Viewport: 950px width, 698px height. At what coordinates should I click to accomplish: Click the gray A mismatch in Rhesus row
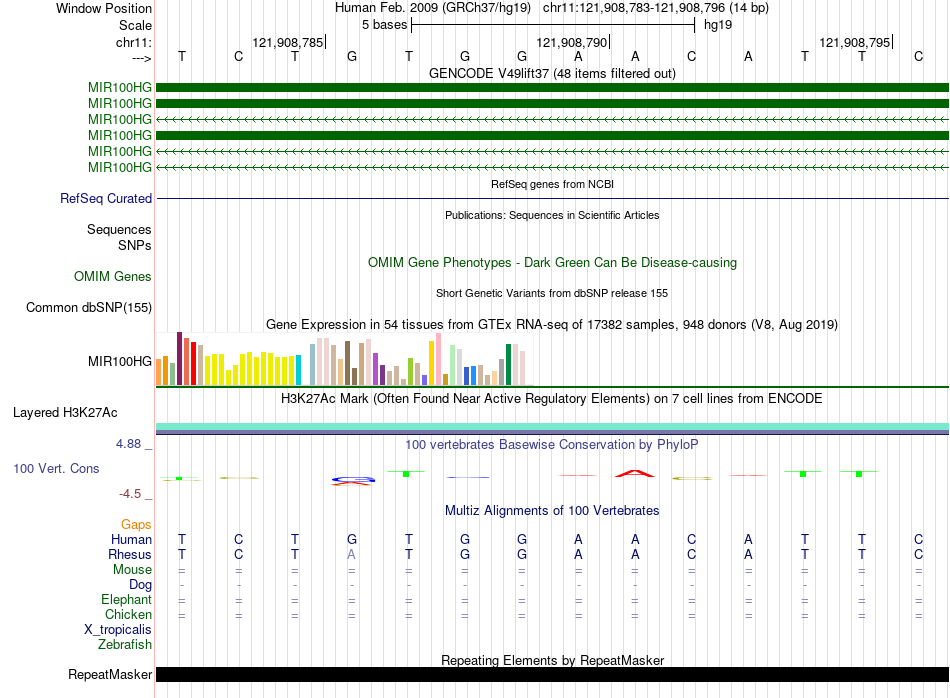[x=351, y=554]
